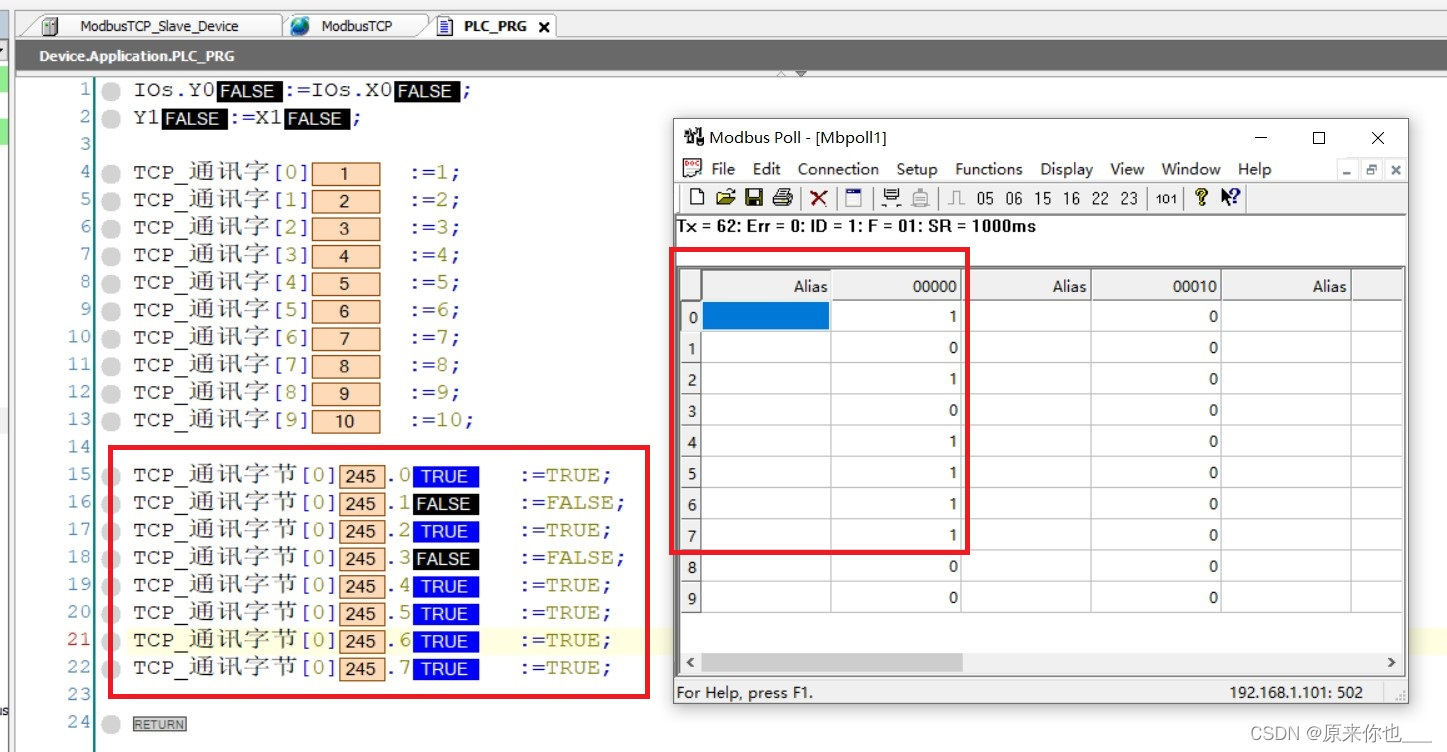Click the context help arrow-question icon

point(1230,197)
